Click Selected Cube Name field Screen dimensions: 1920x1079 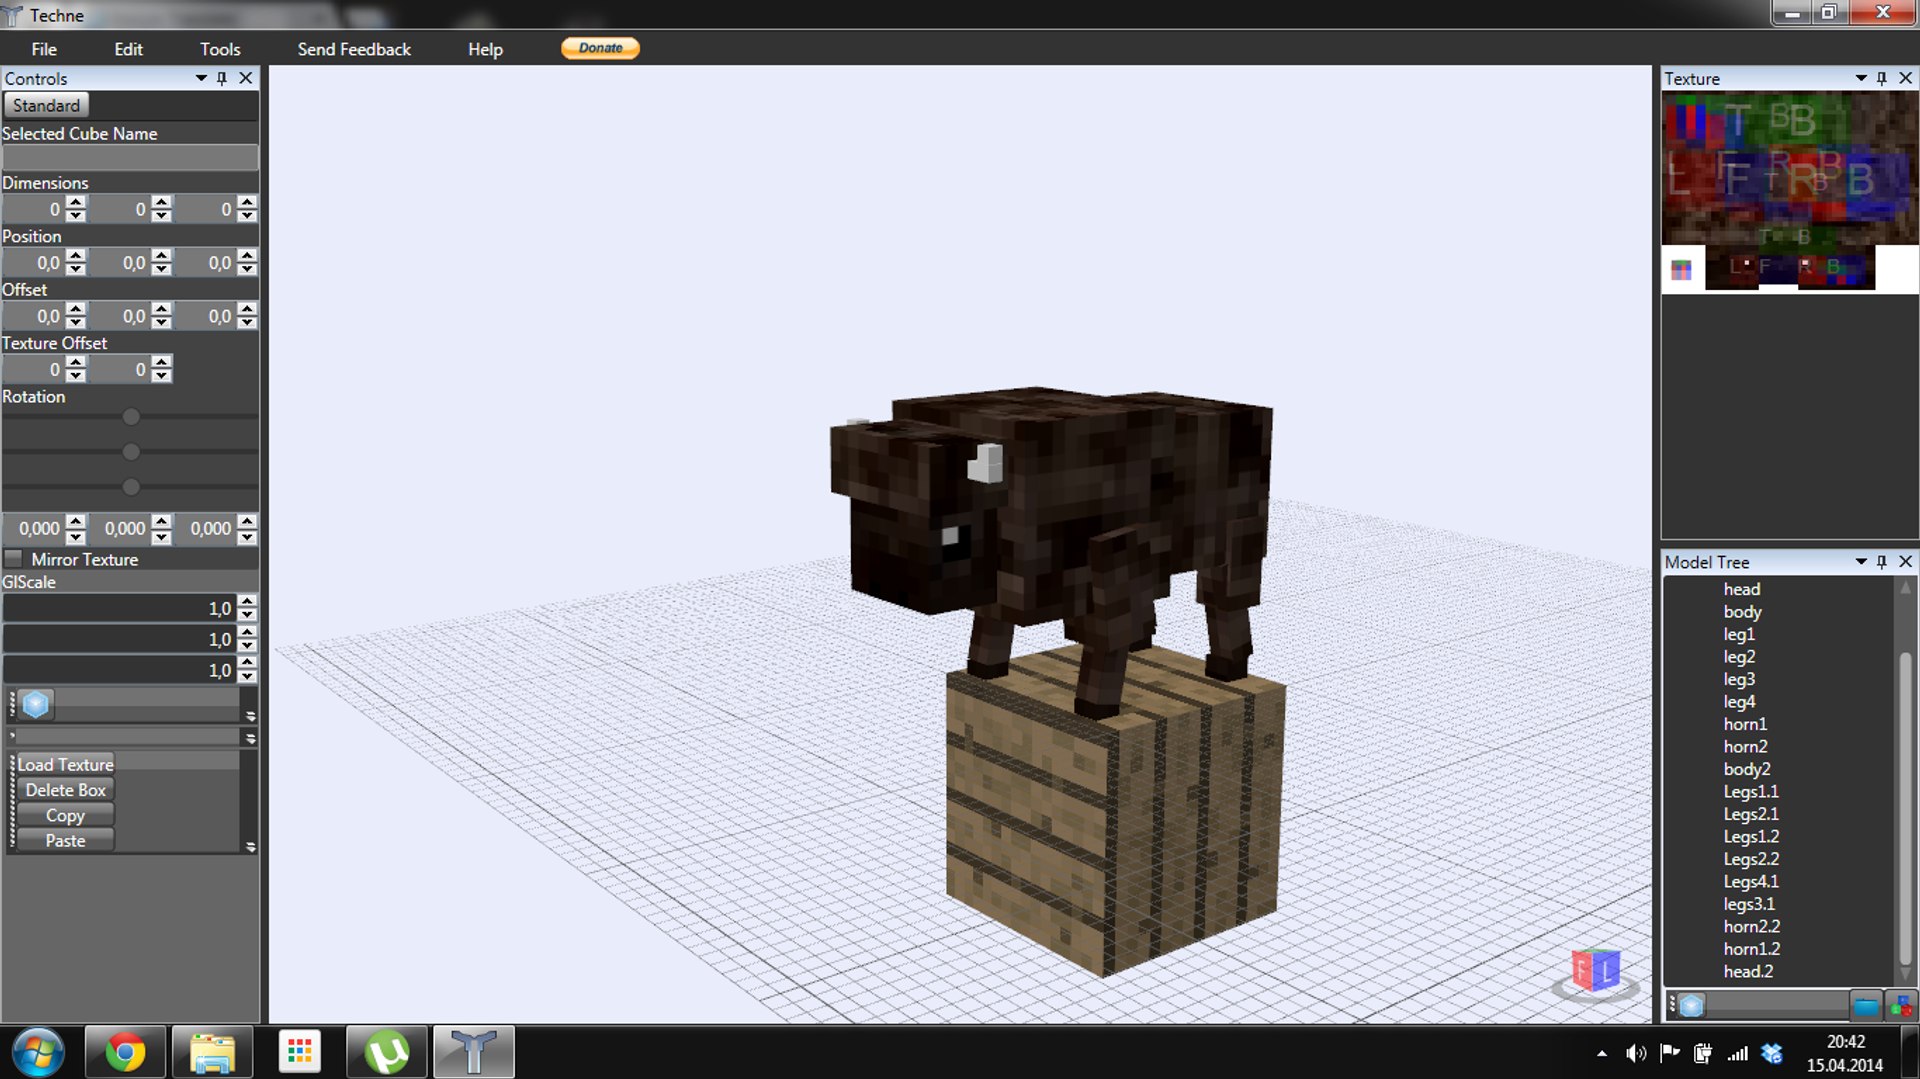(130, 157)
